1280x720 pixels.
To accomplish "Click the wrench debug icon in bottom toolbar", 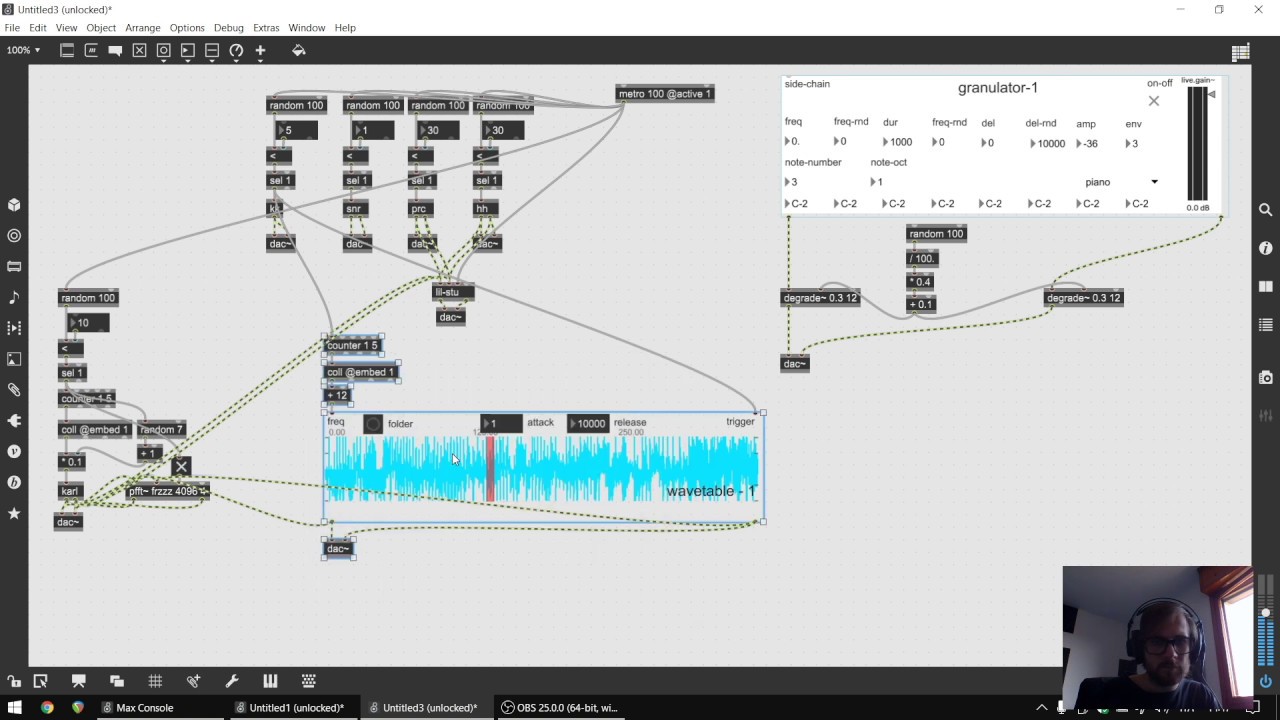I will (232, 681).
